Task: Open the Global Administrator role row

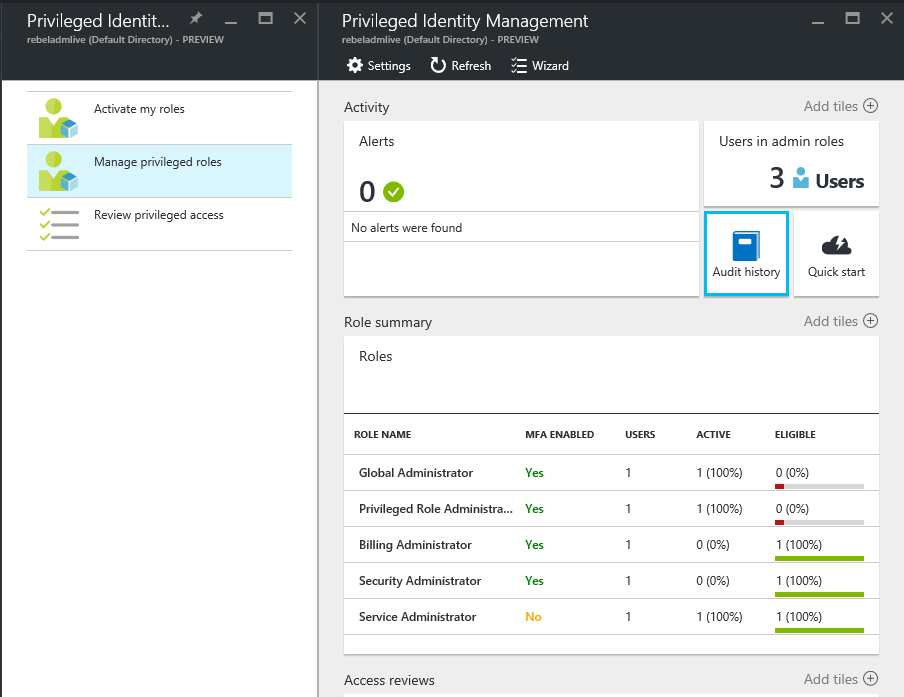Action: (611, 473)
